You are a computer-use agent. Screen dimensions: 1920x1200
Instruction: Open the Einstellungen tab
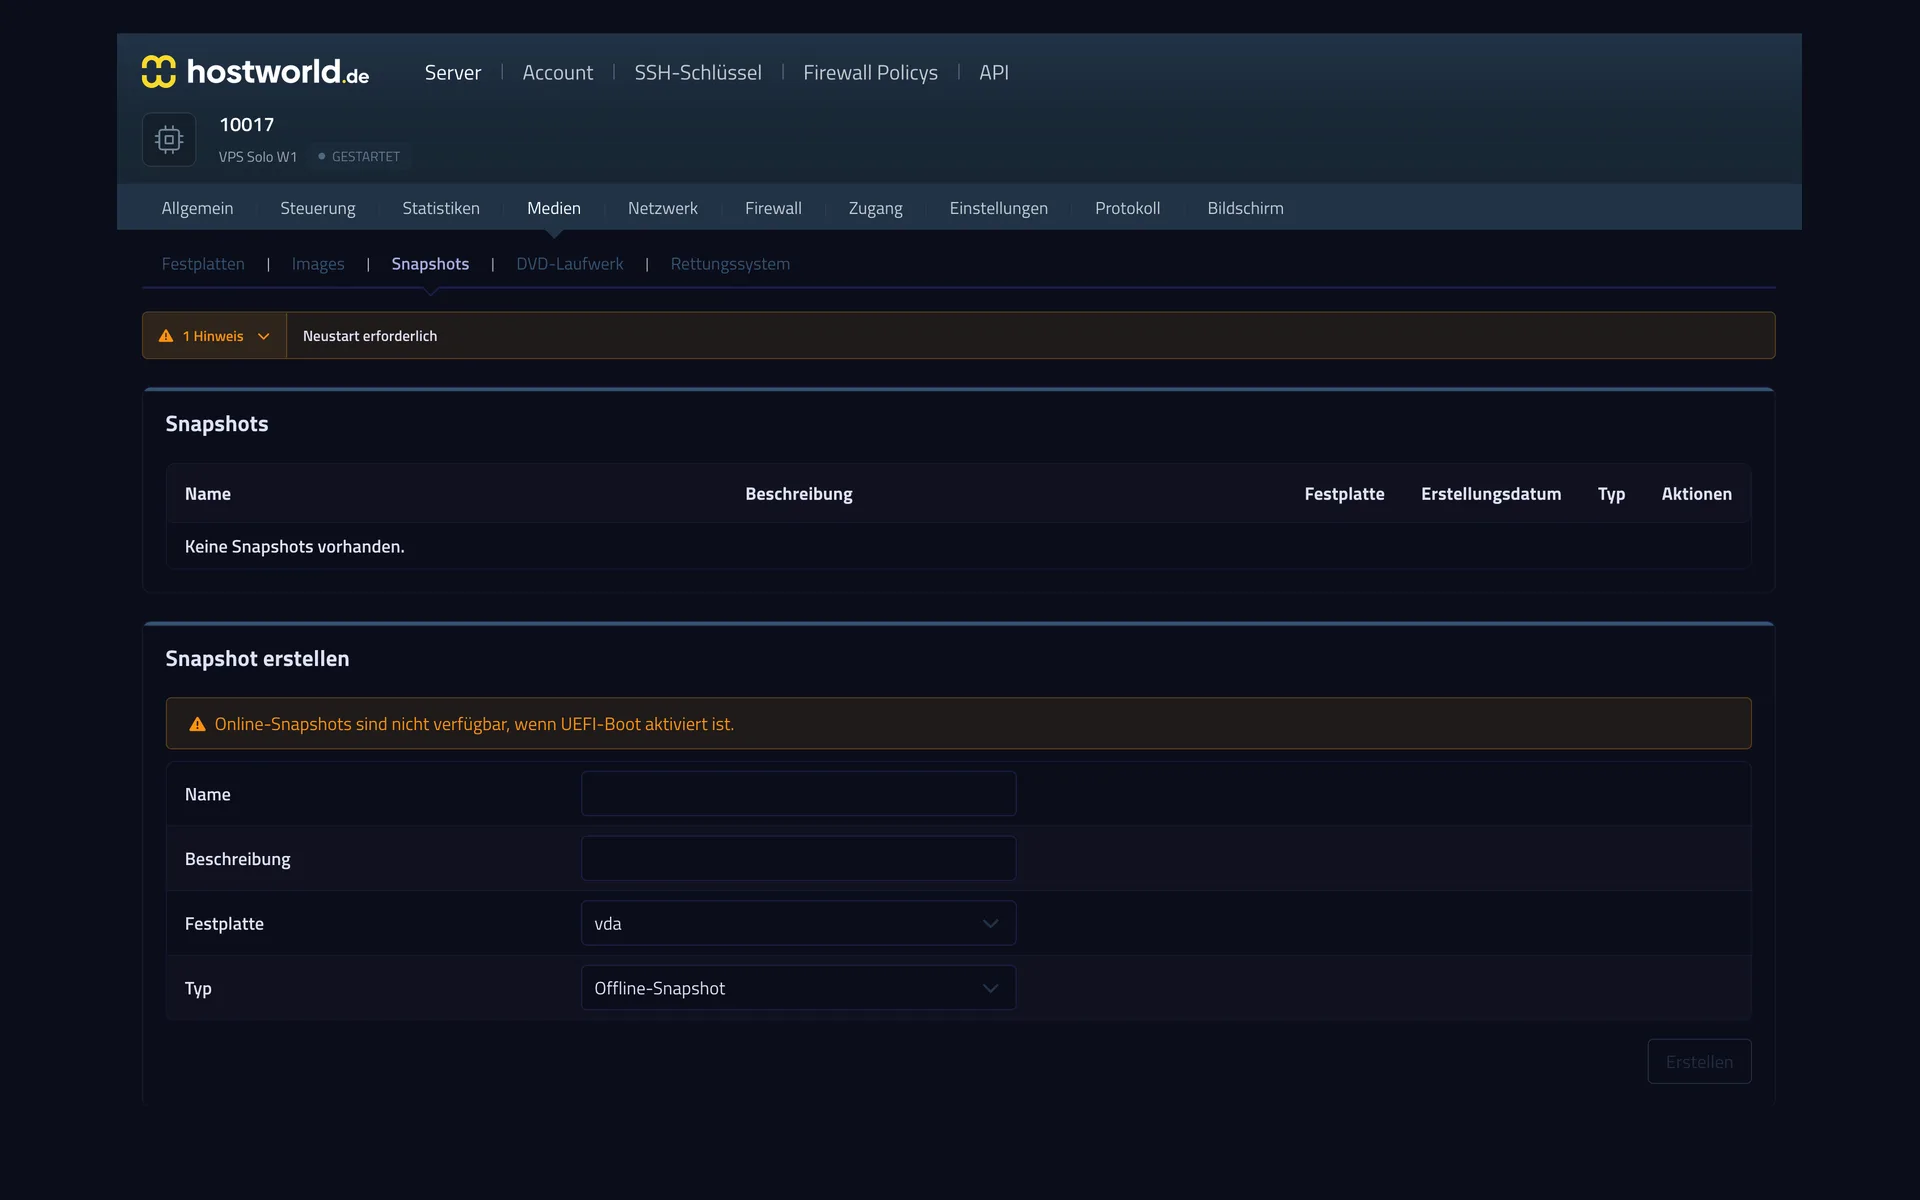pyautogui.click(x=998, y=208)
